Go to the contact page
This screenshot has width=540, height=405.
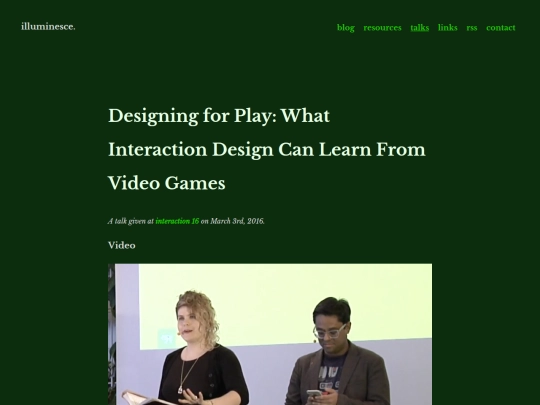click(501, 28)
